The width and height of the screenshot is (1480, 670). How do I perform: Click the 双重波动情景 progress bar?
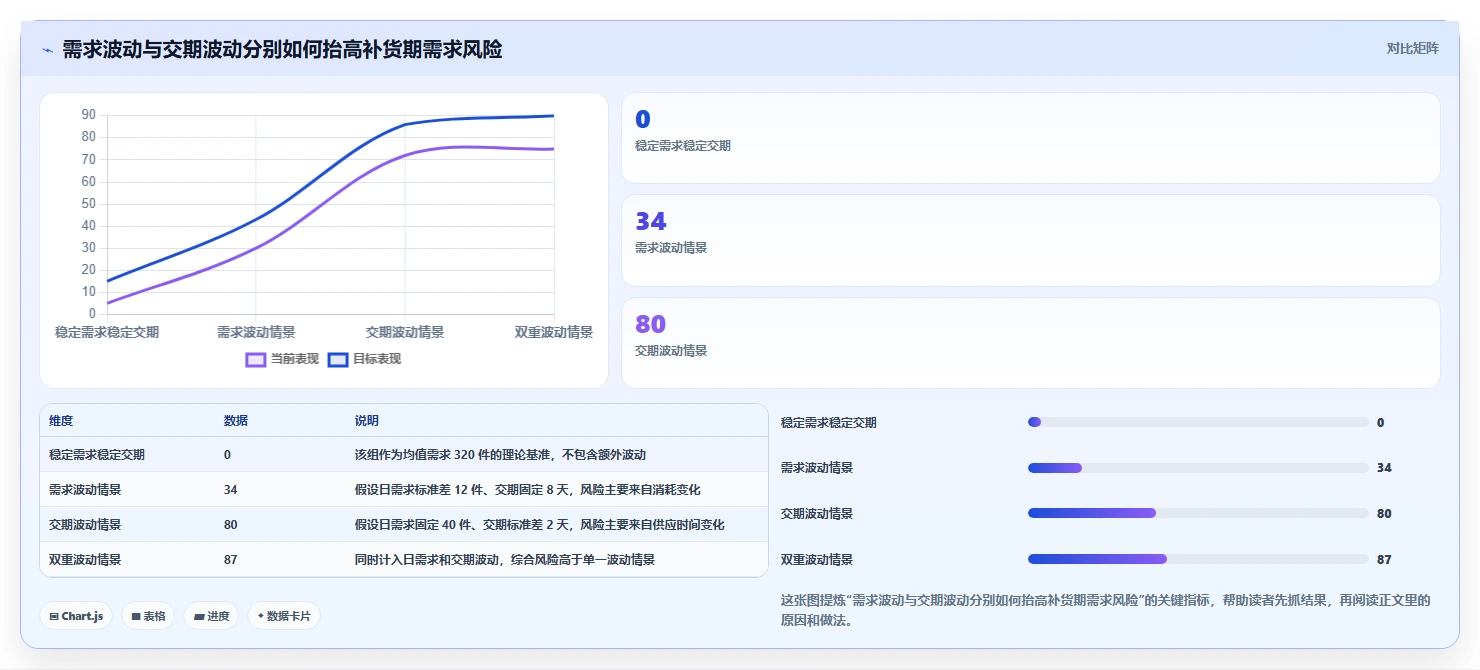pyautogui.click(x=1198, y=559)
